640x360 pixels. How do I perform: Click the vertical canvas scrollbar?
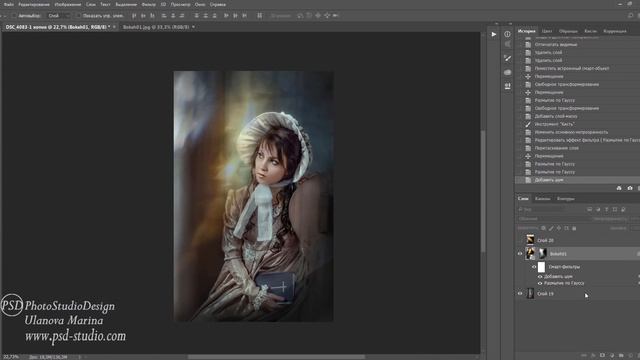click(483, 192)
